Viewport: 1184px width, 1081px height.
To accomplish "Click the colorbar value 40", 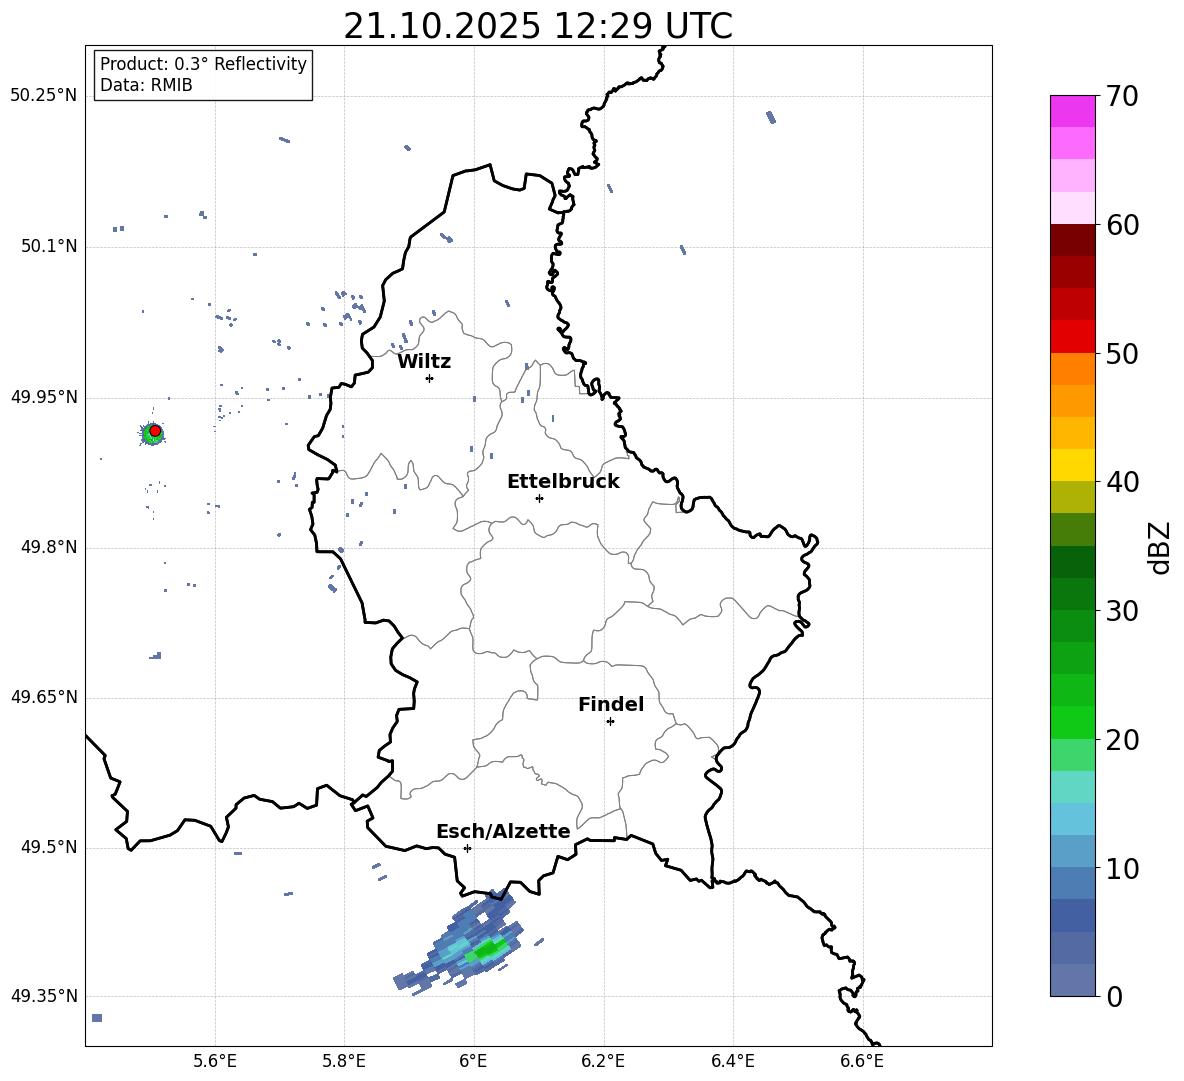I will point(1122,482).
